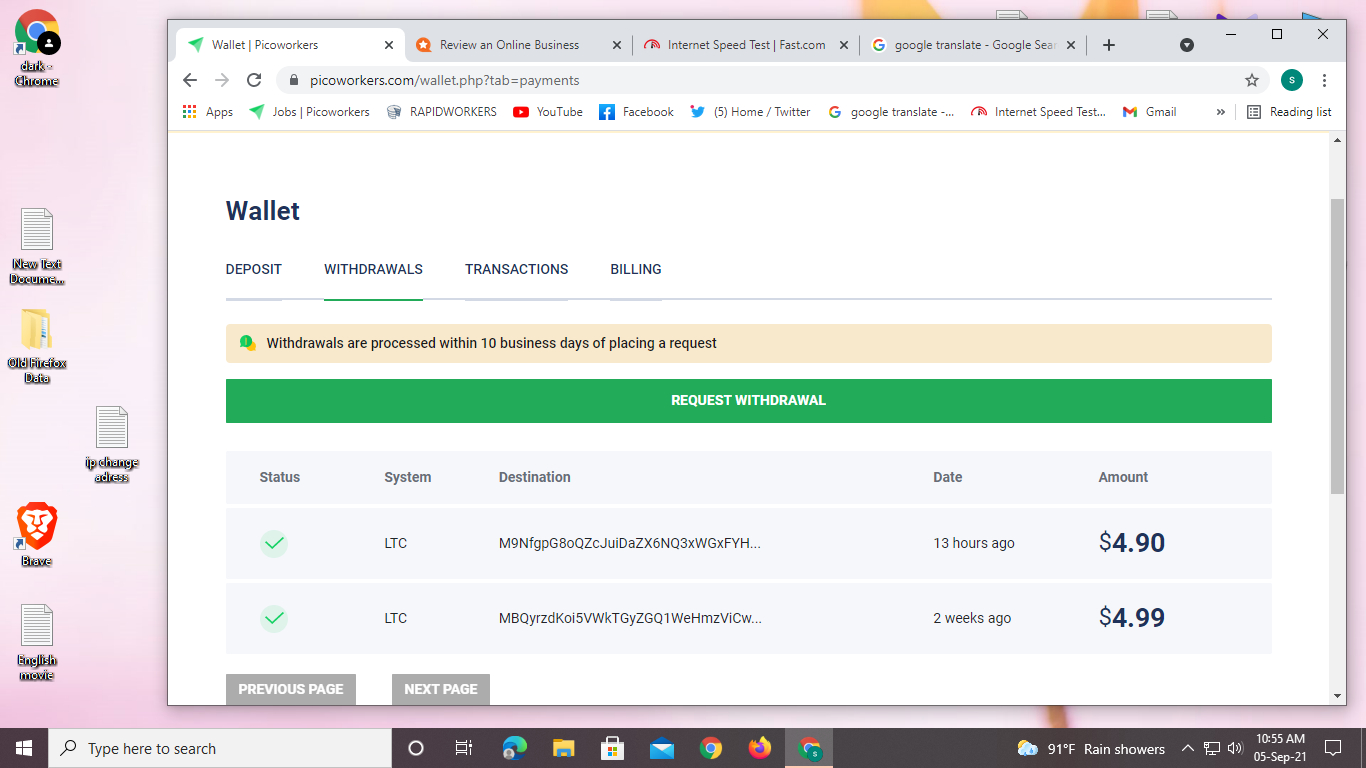
Task: Click the M9NfgpG8oQZc destination address
Action: pyautogui.click(x=630, y=543)
